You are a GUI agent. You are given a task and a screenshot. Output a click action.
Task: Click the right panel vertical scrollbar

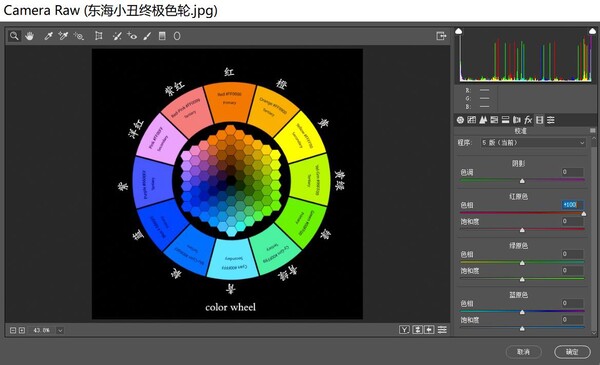(x=593, y=235)
